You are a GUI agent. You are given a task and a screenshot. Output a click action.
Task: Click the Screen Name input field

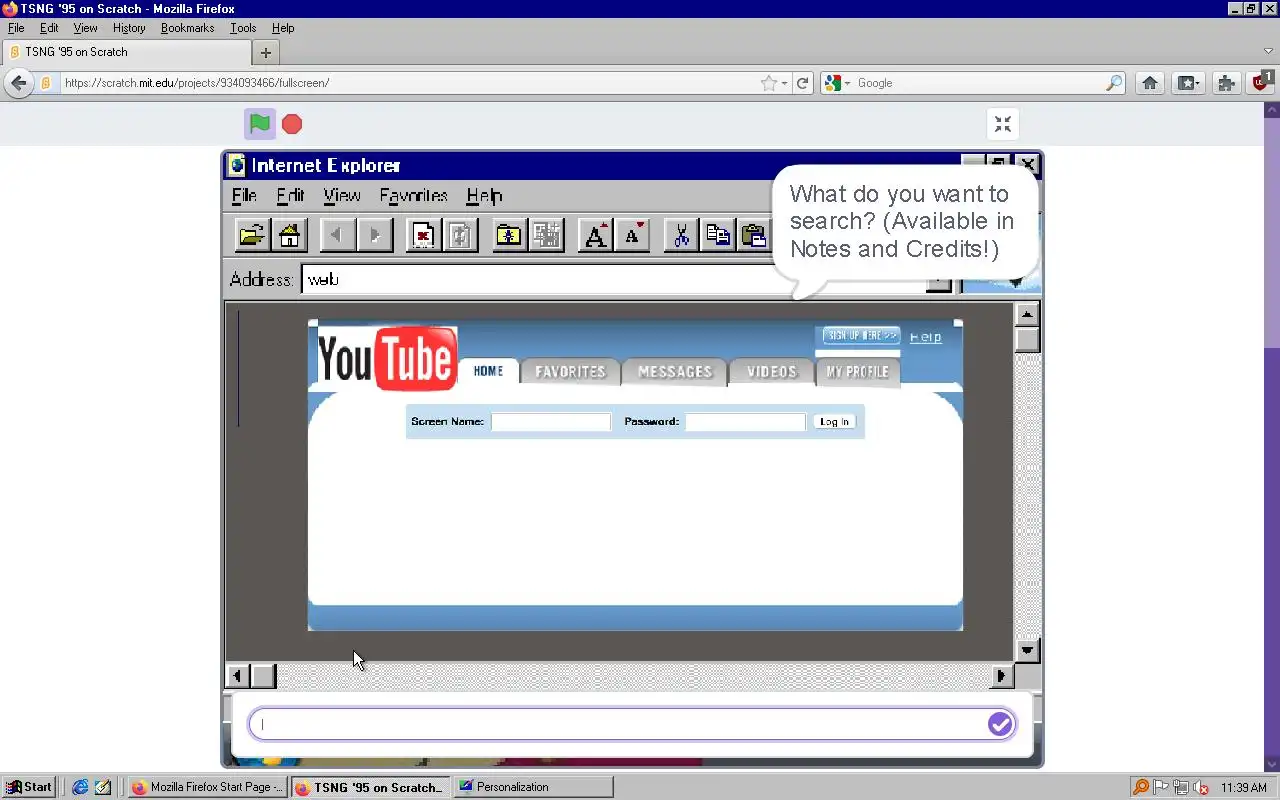click(x=551, y=422)
